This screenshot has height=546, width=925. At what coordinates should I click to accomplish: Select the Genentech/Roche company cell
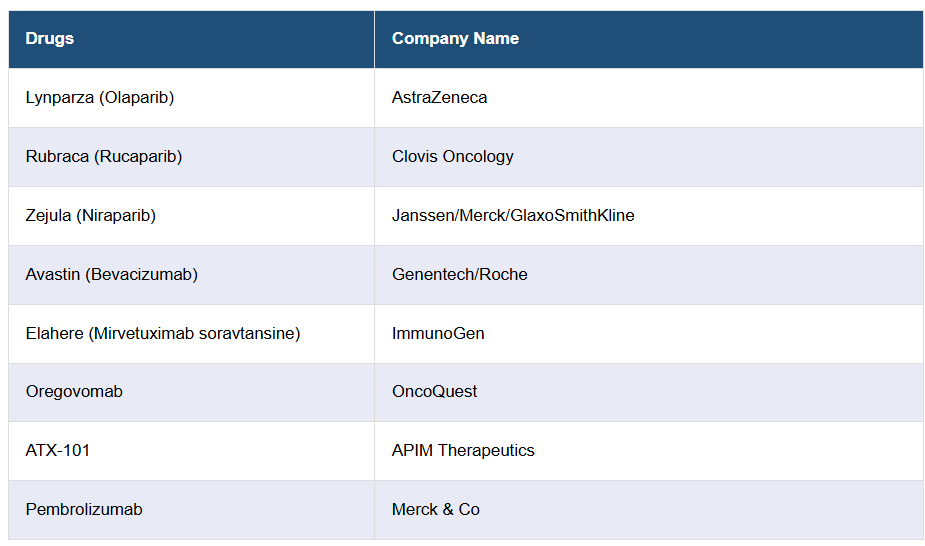click(459, 275)
